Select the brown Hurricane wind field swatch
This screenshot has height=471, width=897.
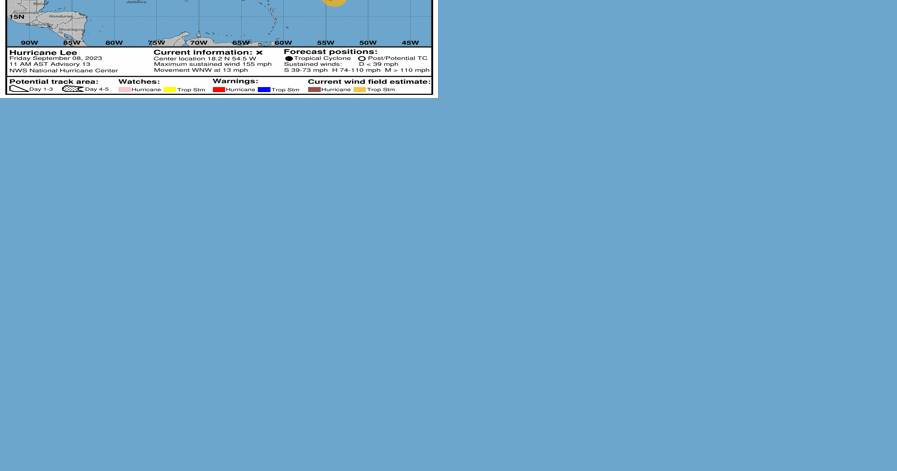314,90
